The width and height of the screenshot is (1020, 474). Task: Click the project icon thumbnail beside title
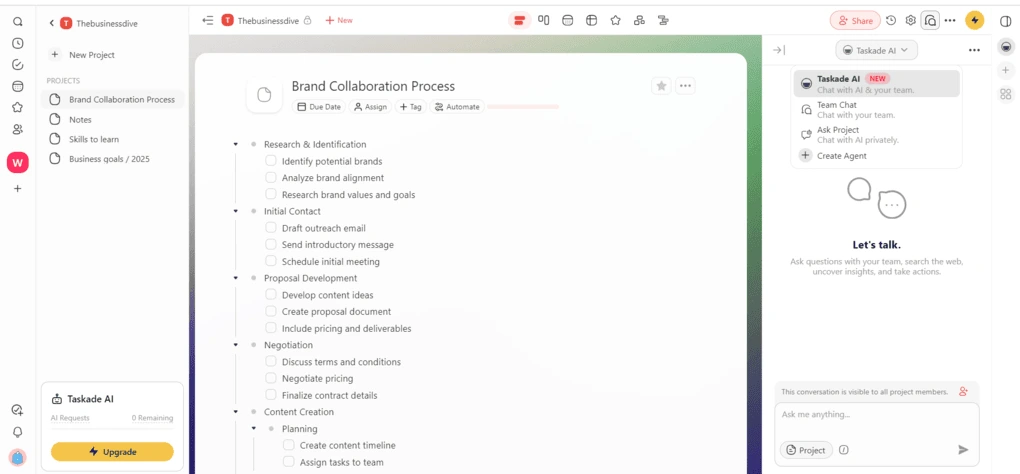click(x=264, y=95)
